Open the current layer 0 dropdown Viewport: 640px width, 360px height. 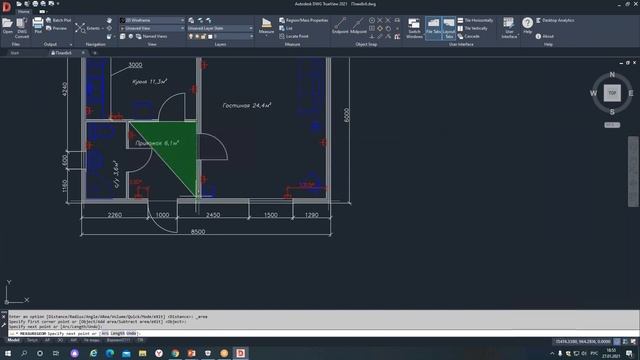click(x=233, y=36)
